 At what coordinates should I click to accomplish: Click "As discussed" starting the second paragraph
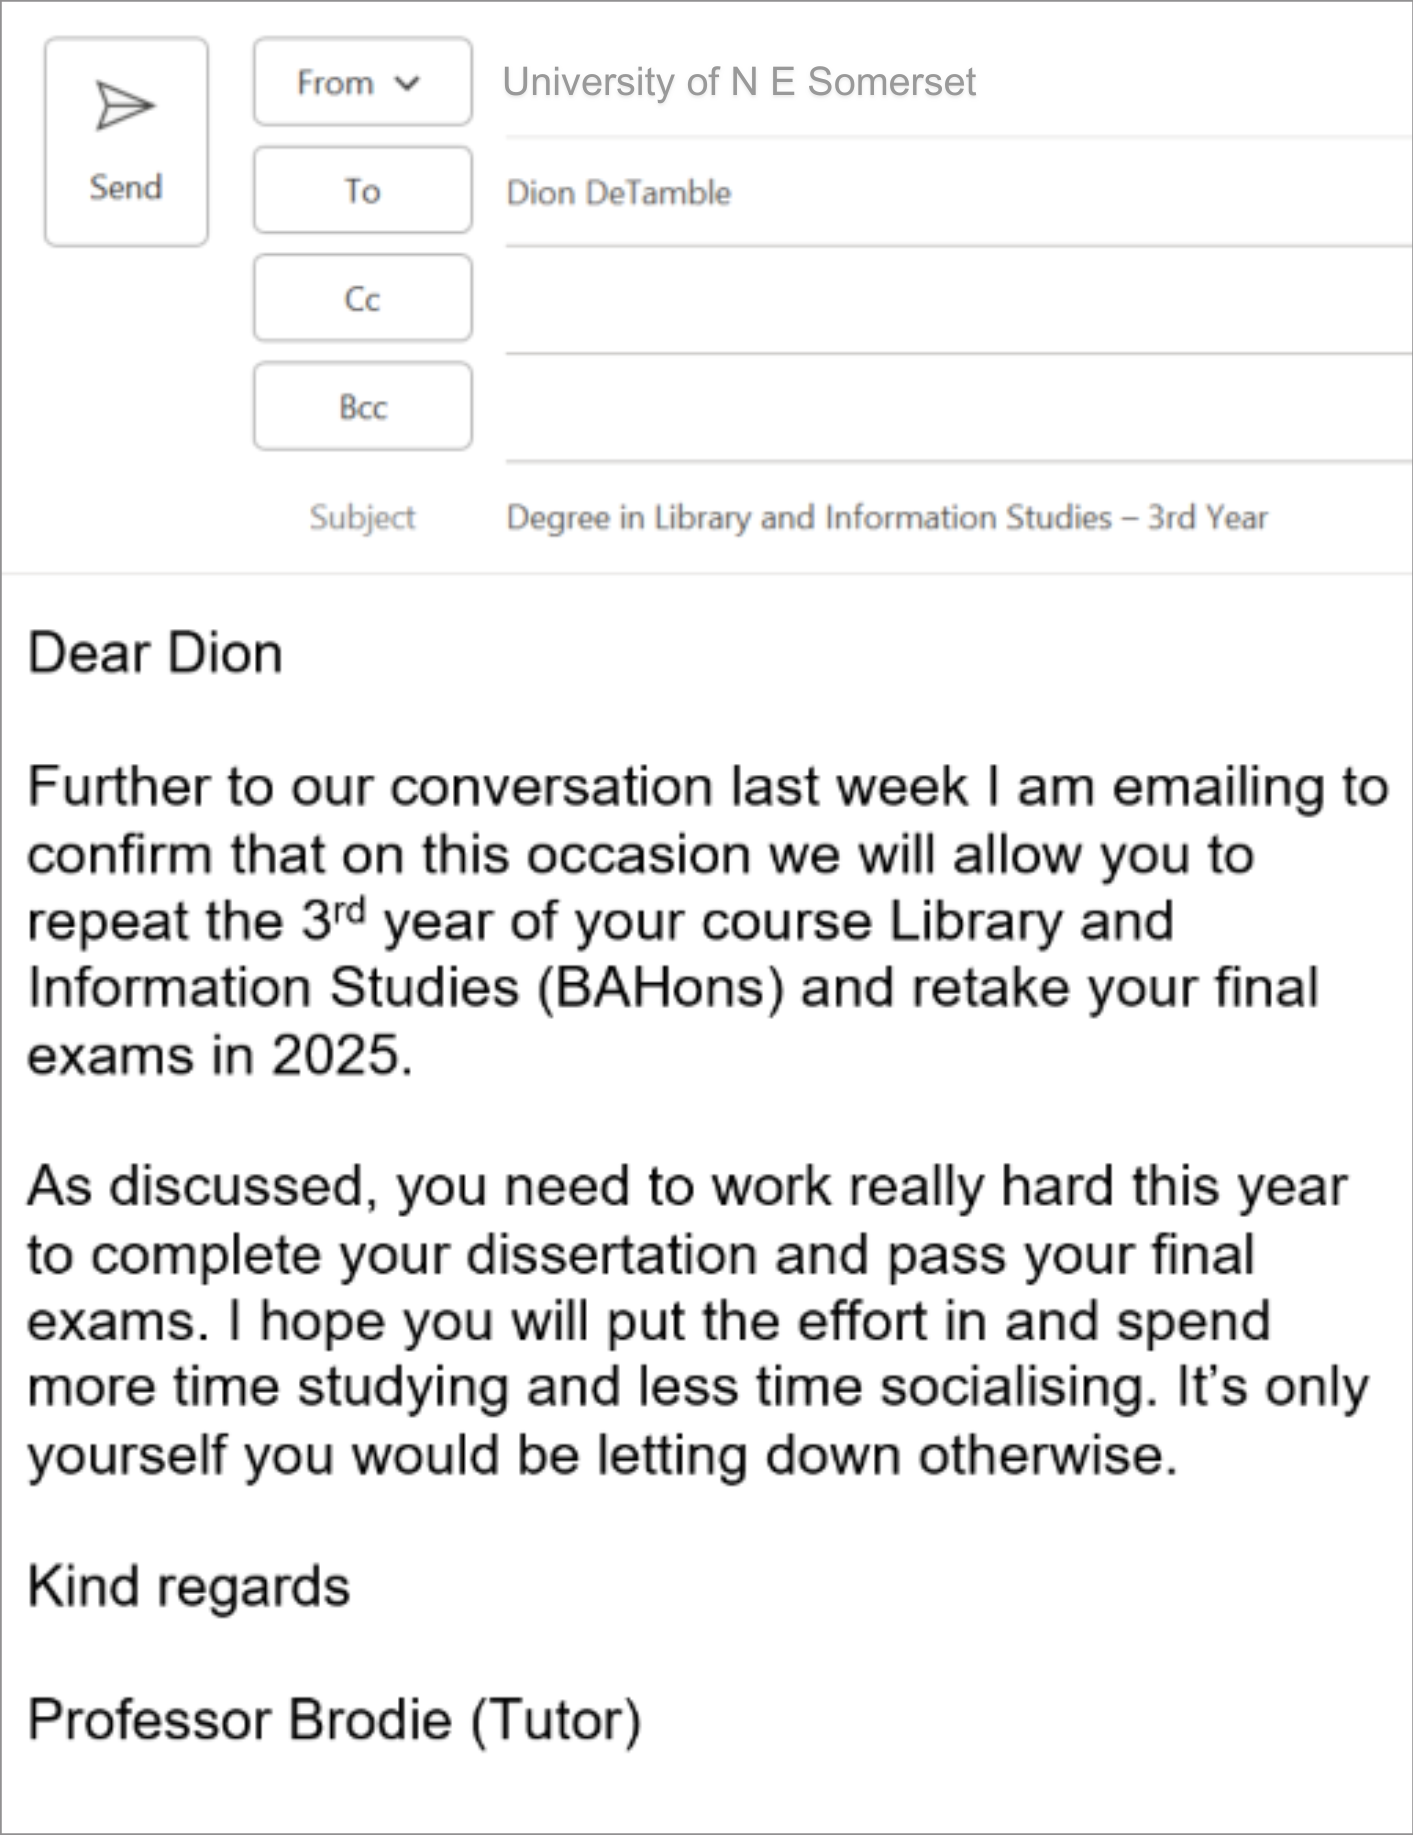click(195, 1187)
